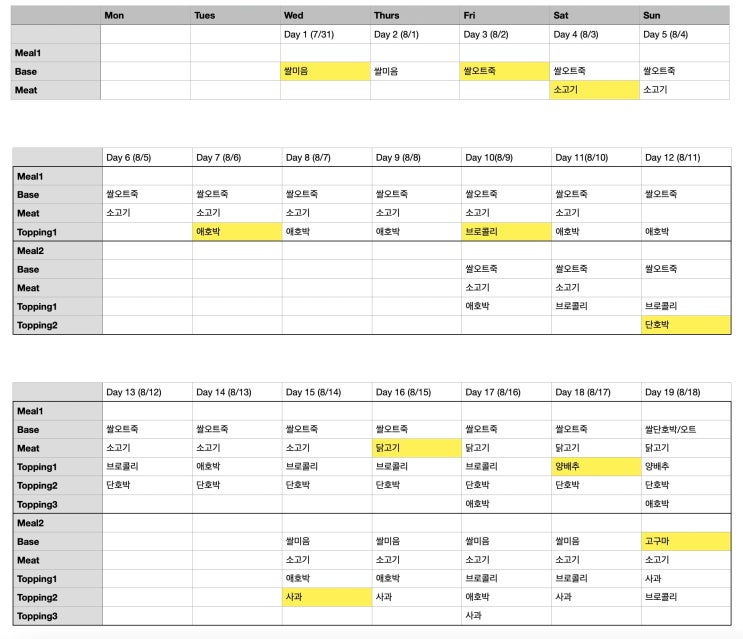The width and height of the screenshot is (743, 639).
Task: Select the yellow 양배추 cell on Day 18
Action: click(596, 467)
